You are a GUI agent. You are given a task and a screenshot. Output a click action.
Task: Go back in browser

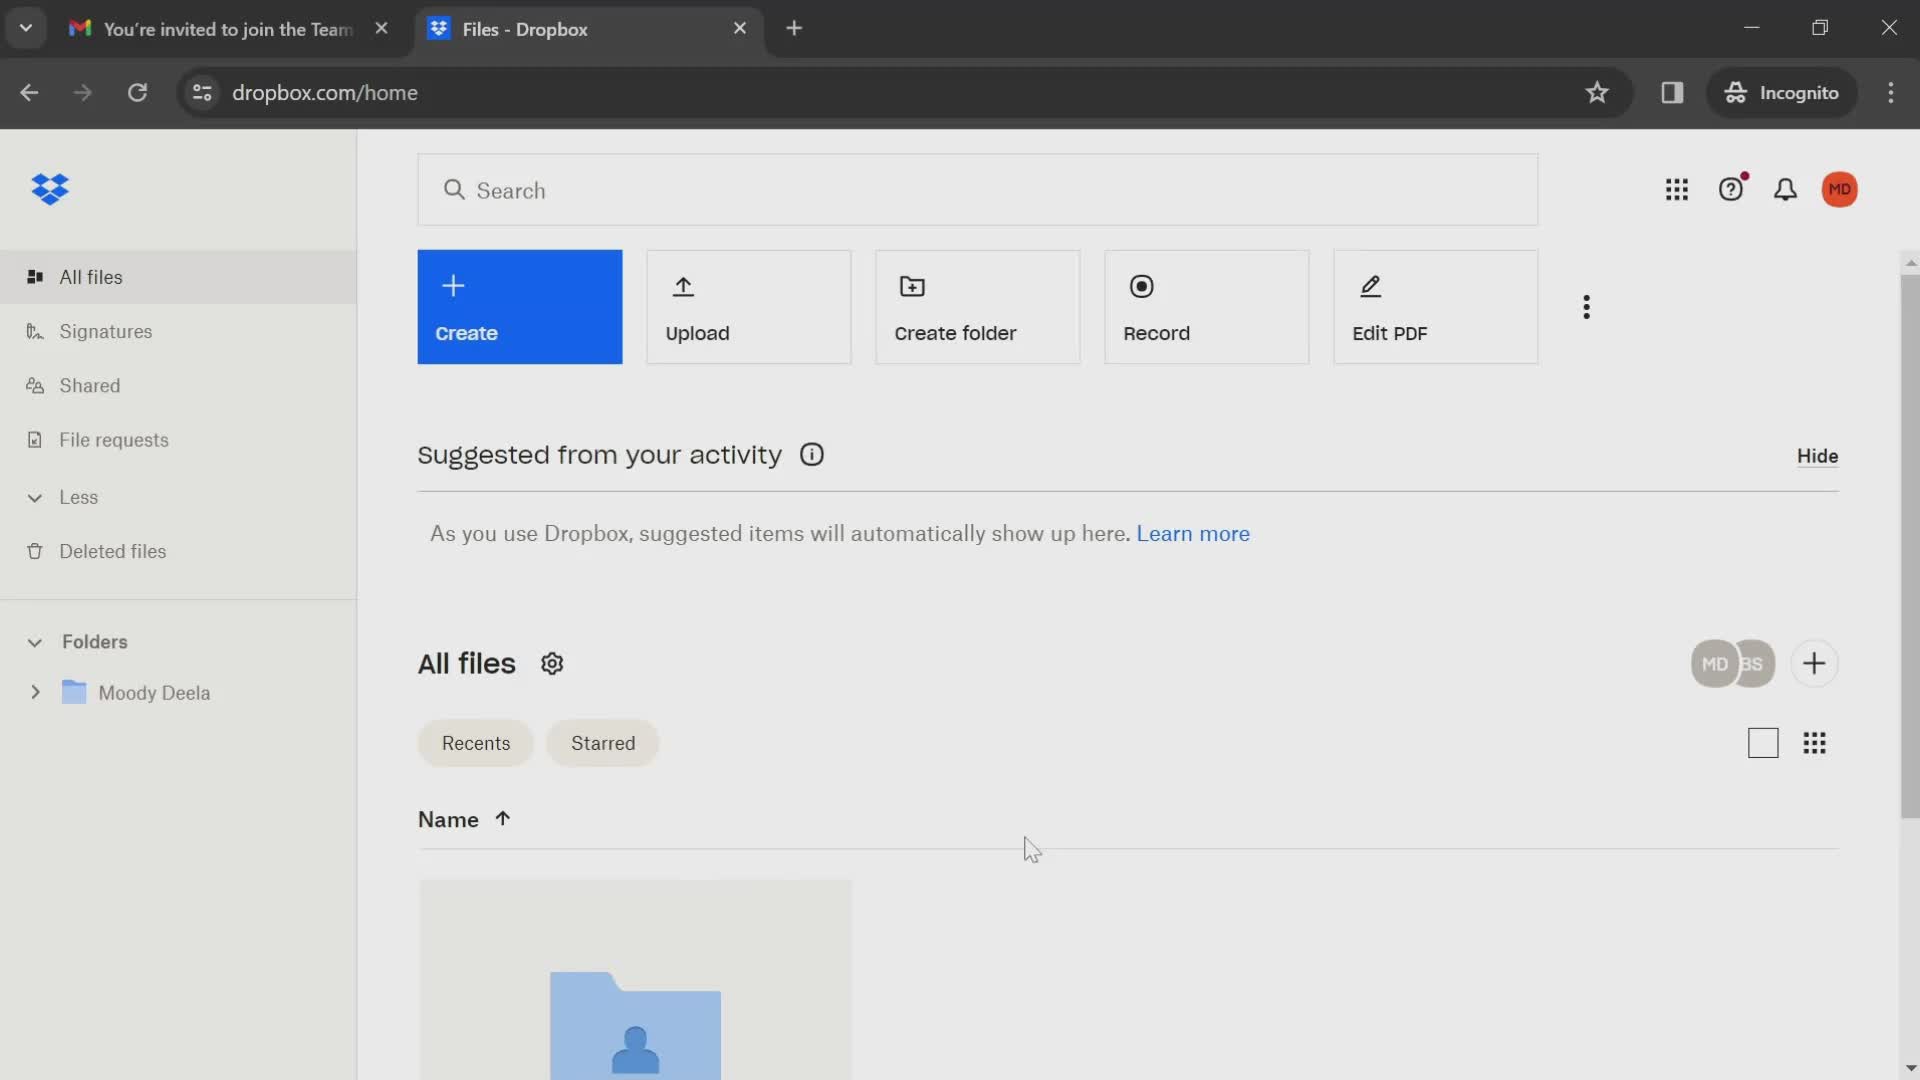(x=29, y=93)
